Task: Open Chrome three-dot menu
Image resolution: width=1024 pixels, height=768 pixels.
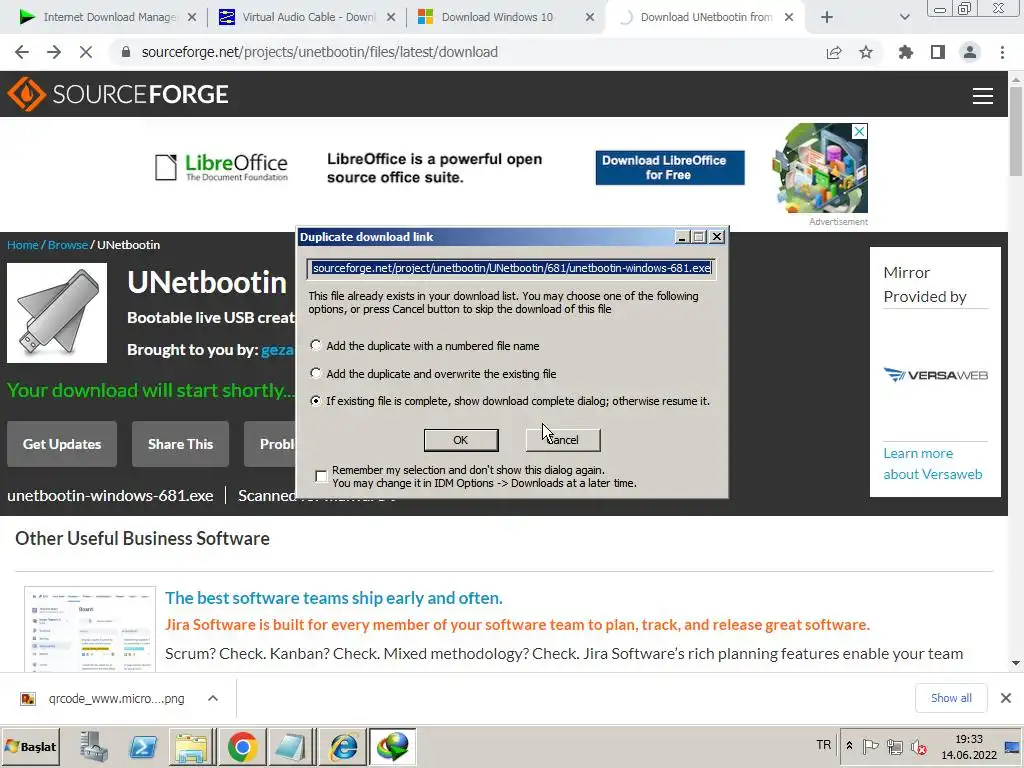Action: pyautogui.click(x=1002, y=52)
